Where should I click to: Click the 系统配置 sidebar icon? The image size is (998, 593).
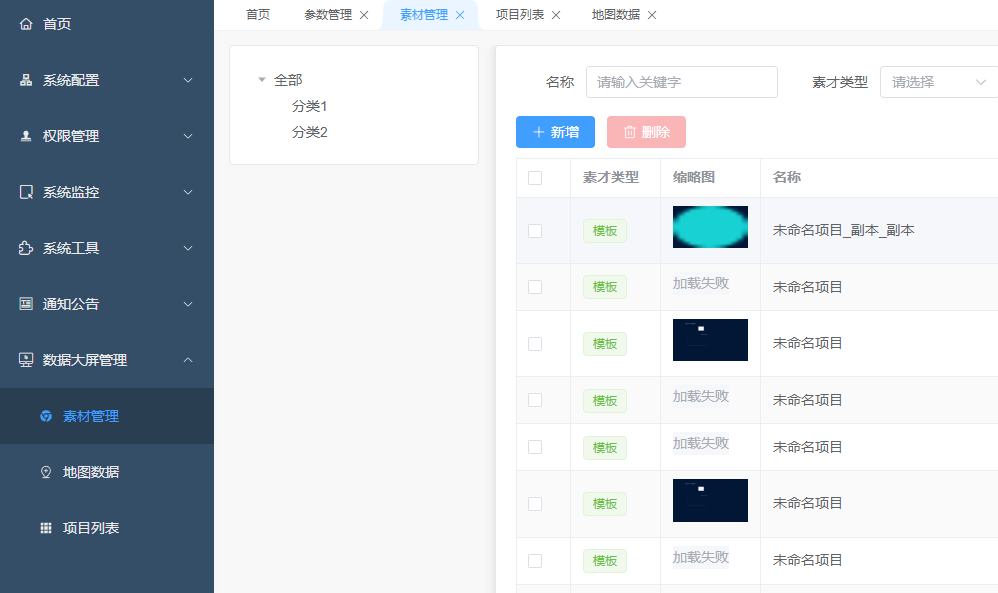pos(26,80)
